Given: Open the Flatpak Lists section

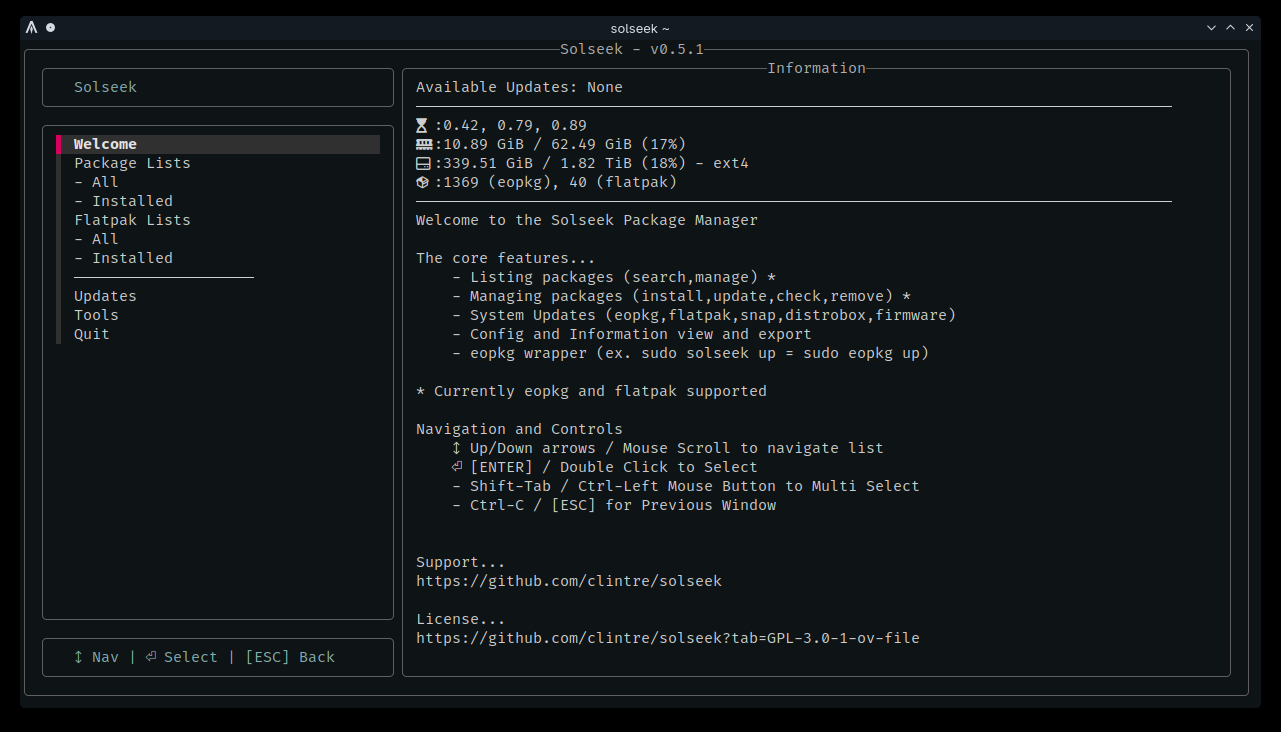Looking at the screenshot, I should [132, 220].
